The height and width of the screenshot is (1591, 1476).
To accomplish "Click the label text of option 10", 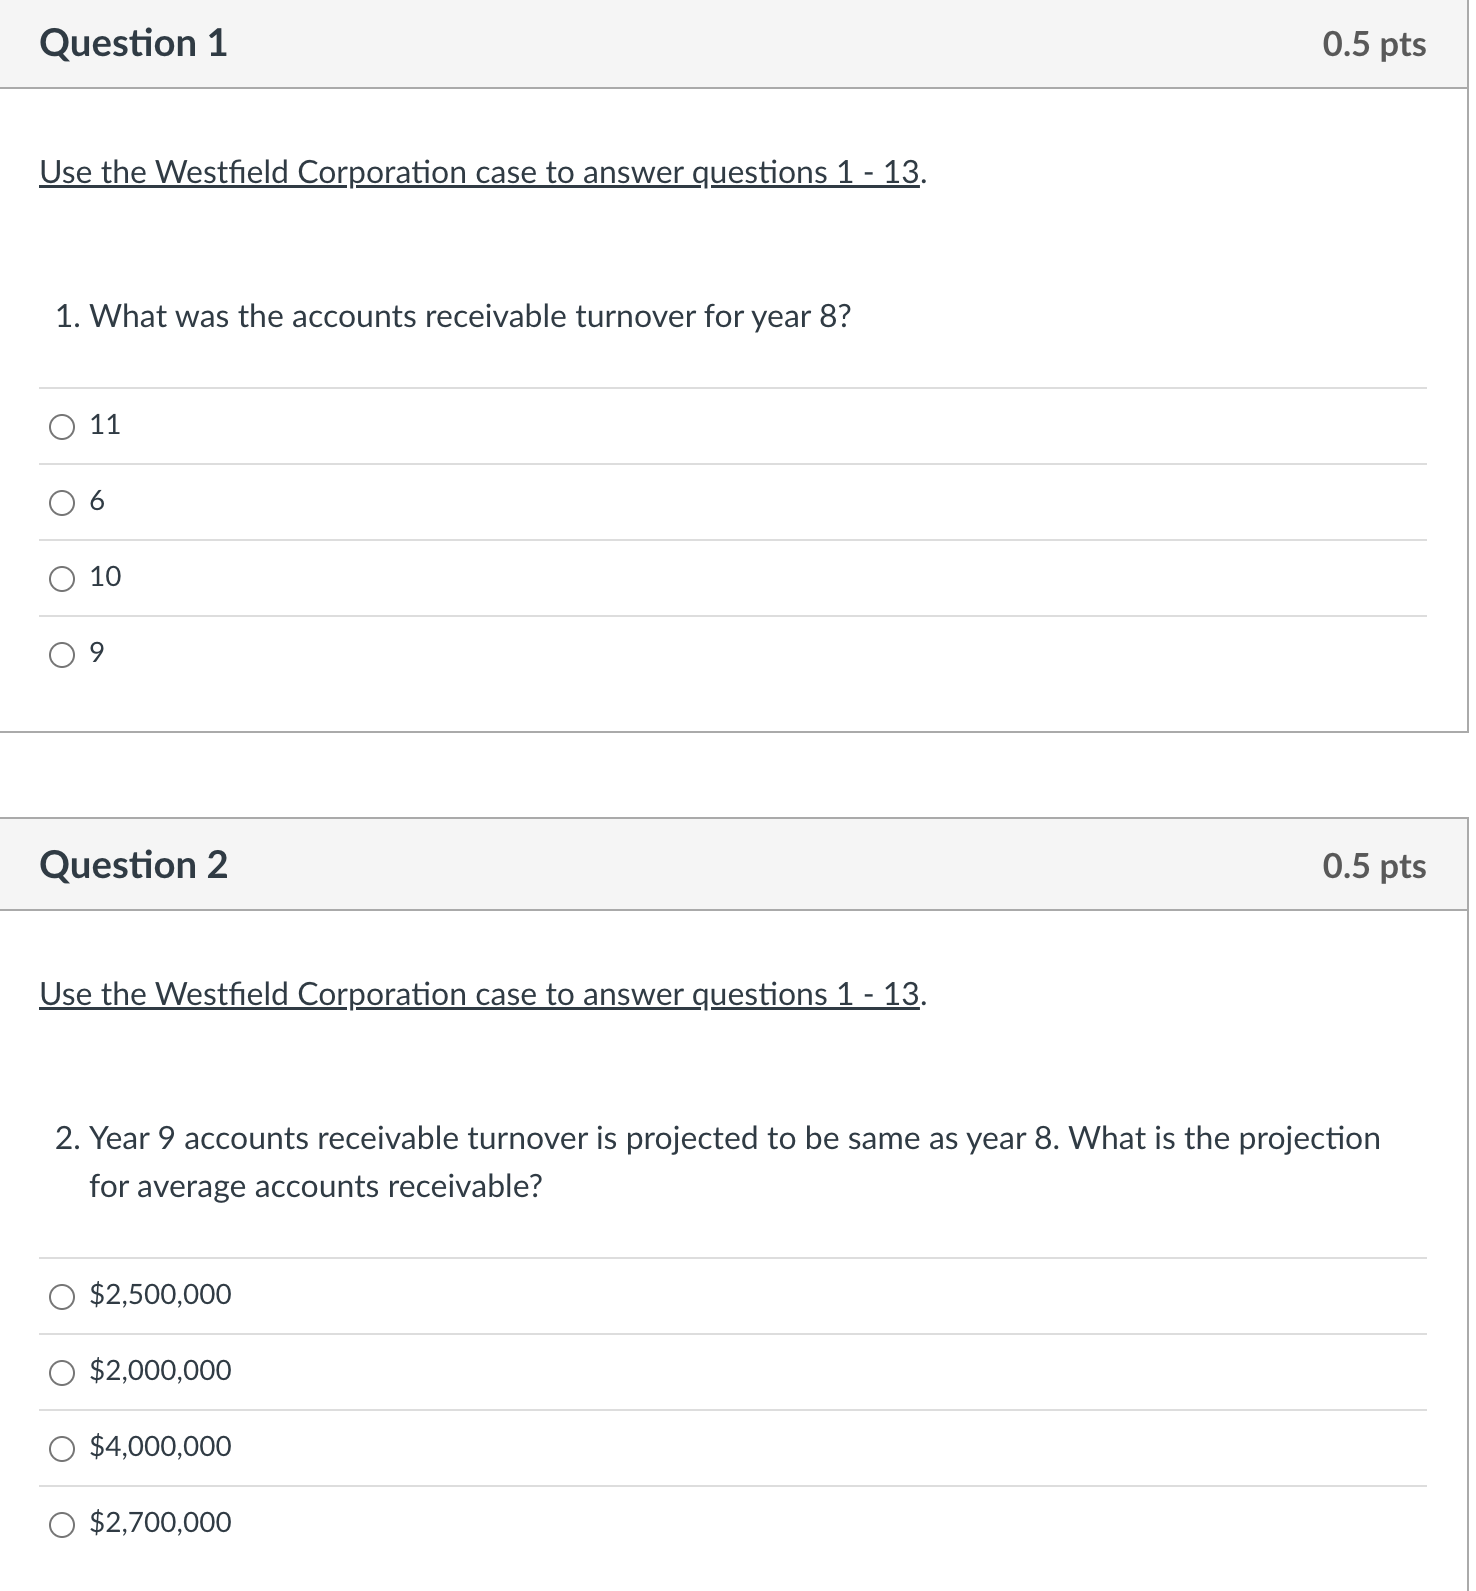I will (105, 576).
